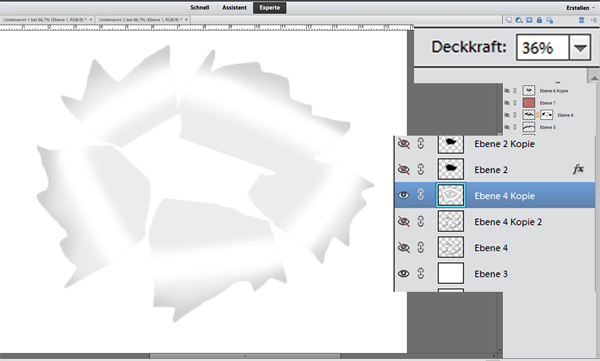Click the layers panel scroll-up arrow
This screenshot has width=600, height=361.
593,78
